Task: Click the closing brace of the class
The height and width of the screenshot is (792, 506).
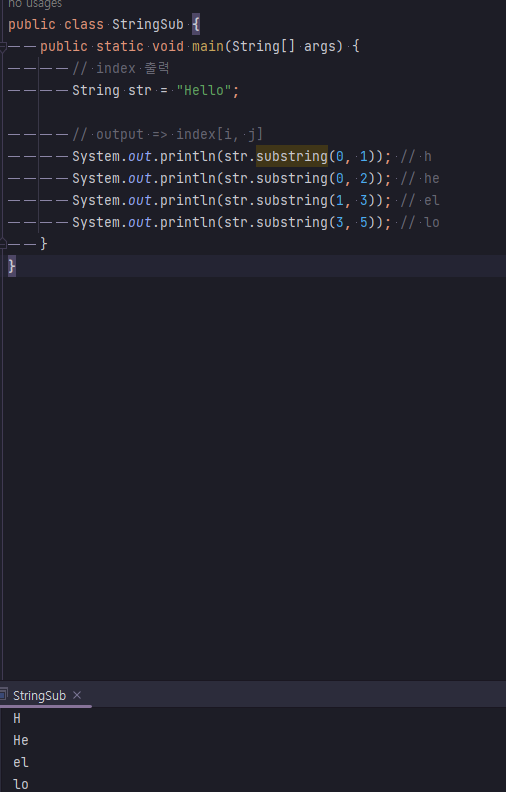Action: (x=12, y=266)
